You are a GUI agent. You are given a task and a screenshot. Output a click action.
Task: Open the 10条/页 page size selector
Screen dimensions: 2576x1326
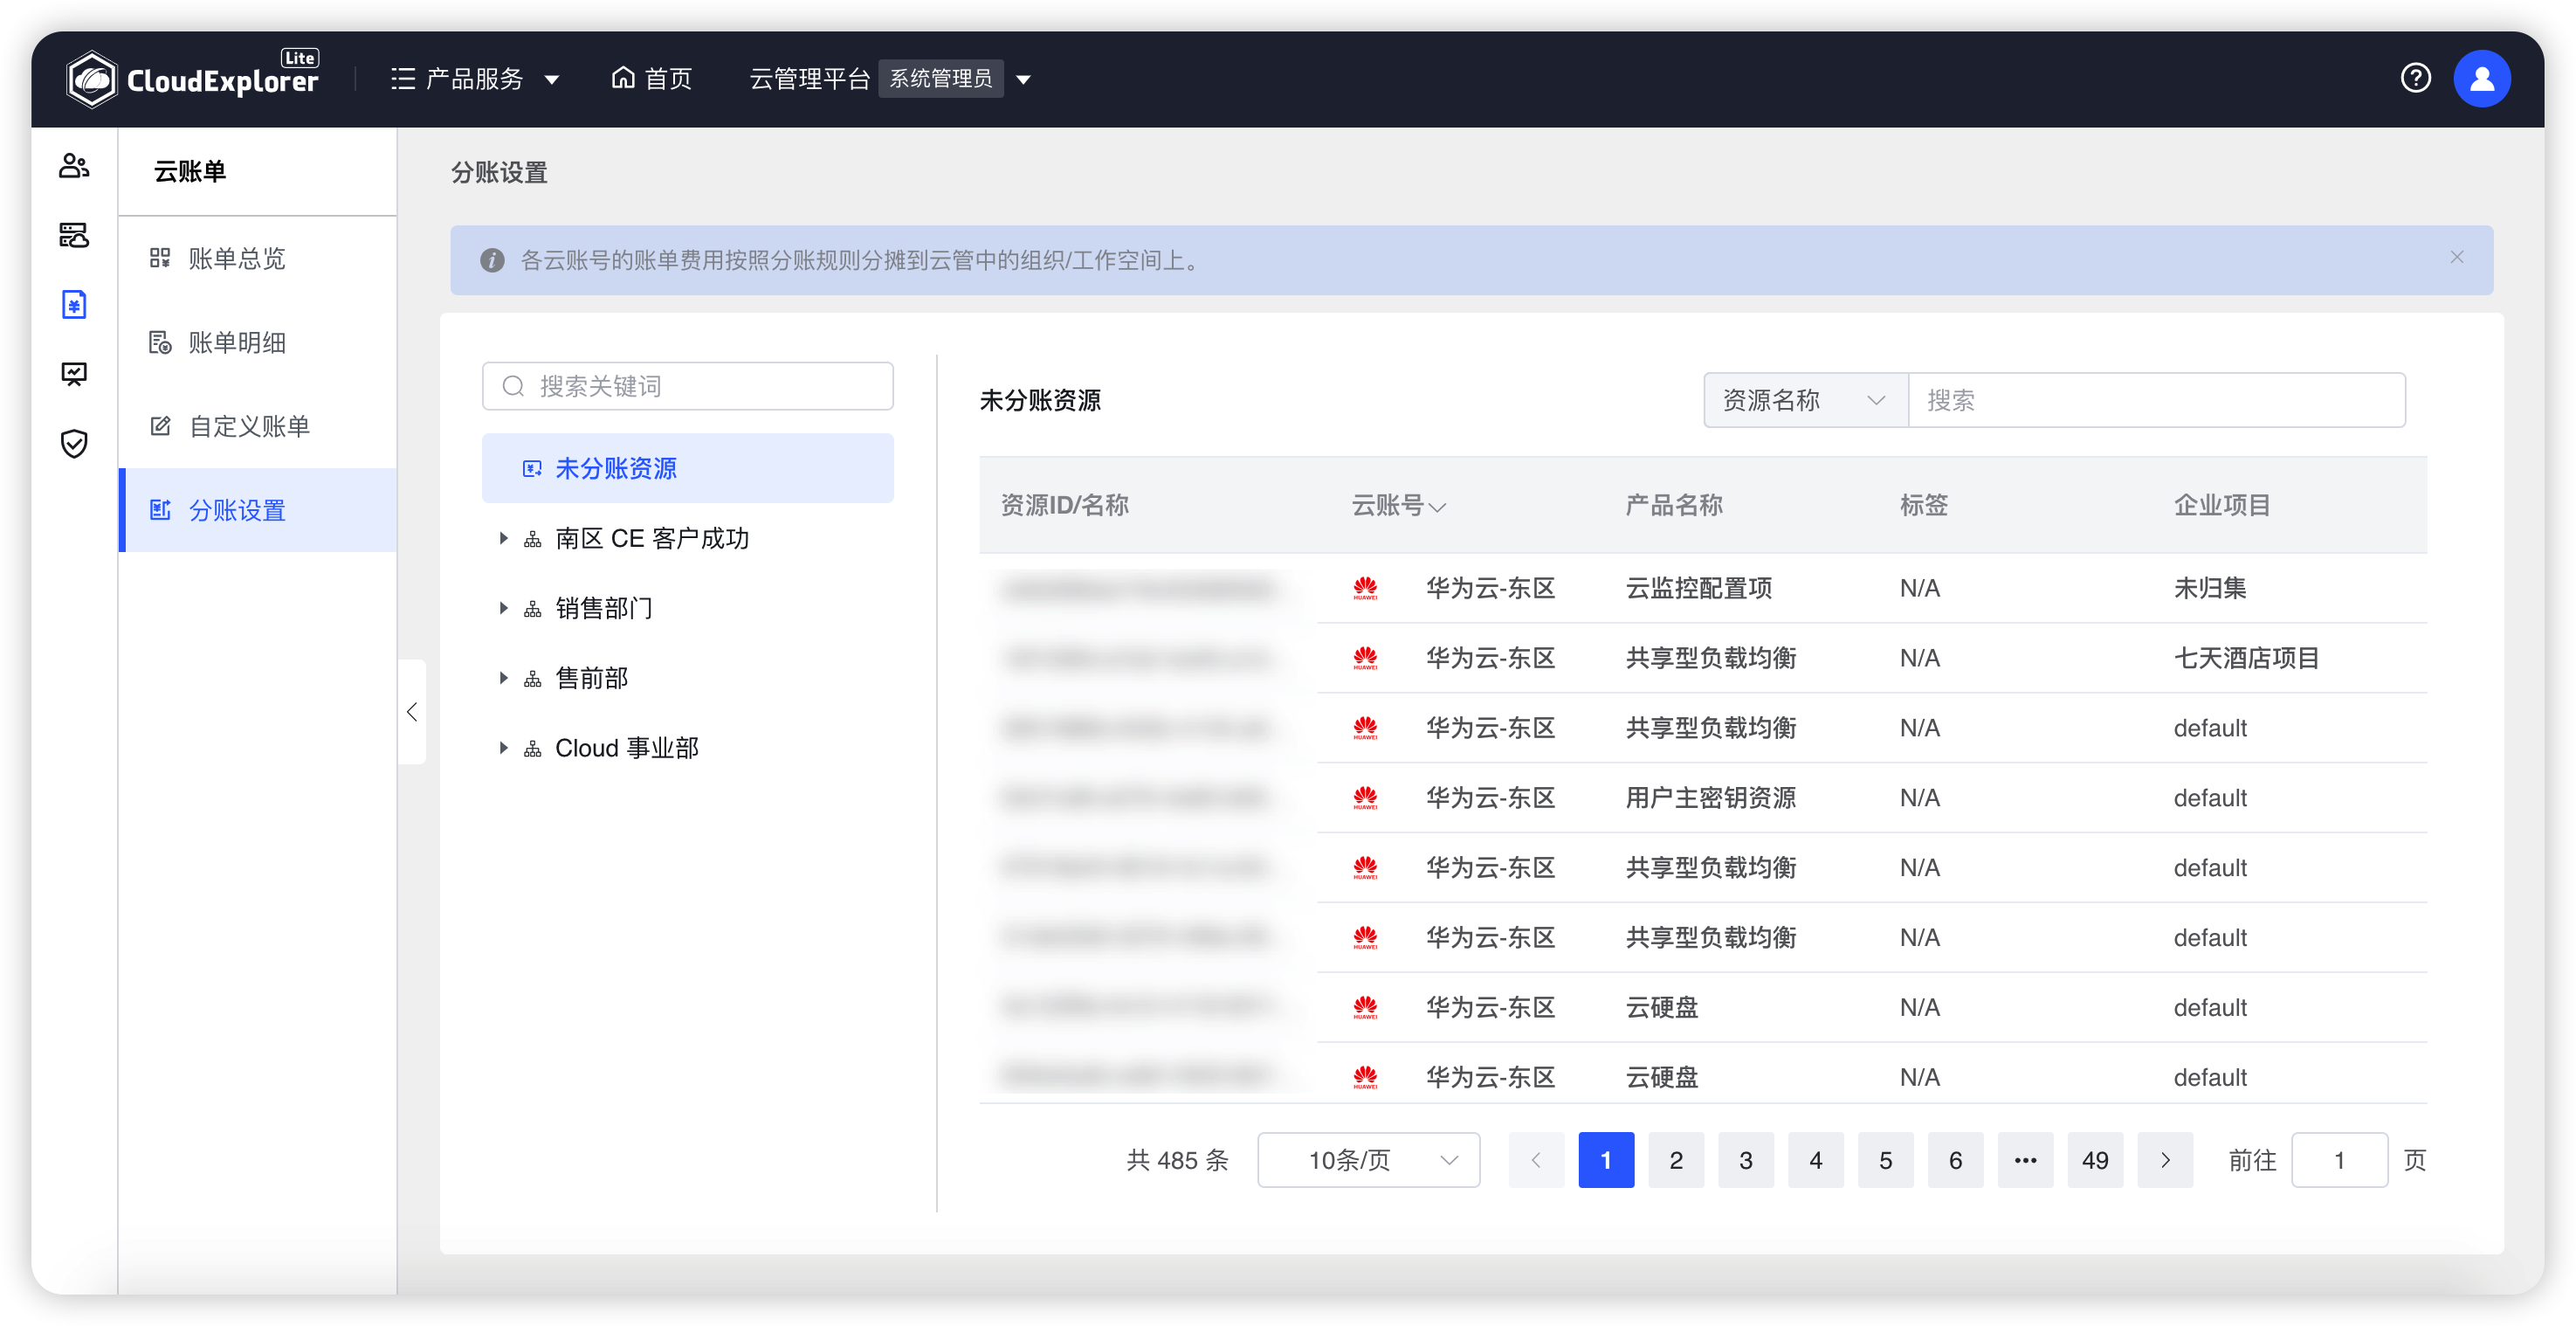click(1368, 1159)
